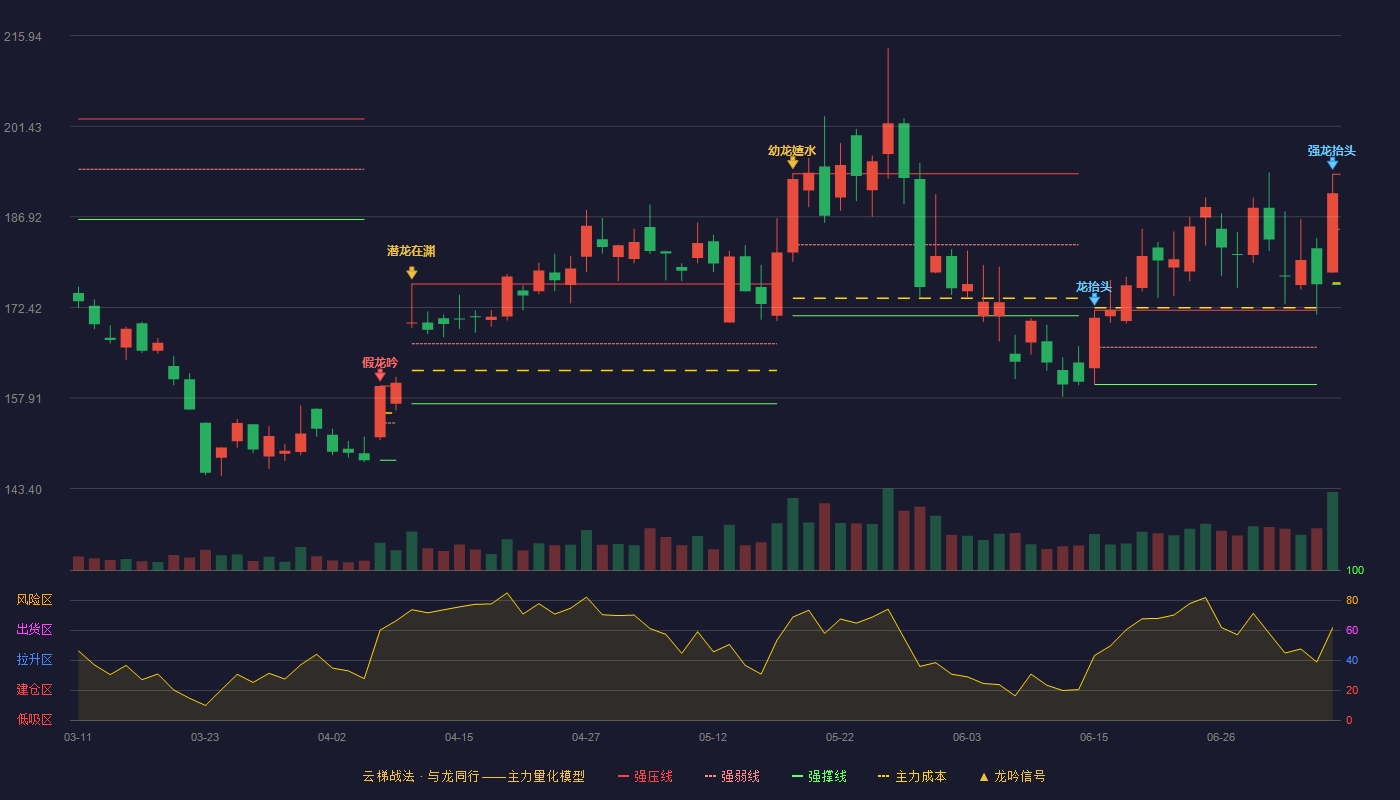1400x800 pixels.
Task: Click the 06-26 date axis label
Action: (x=1221, y=737)
